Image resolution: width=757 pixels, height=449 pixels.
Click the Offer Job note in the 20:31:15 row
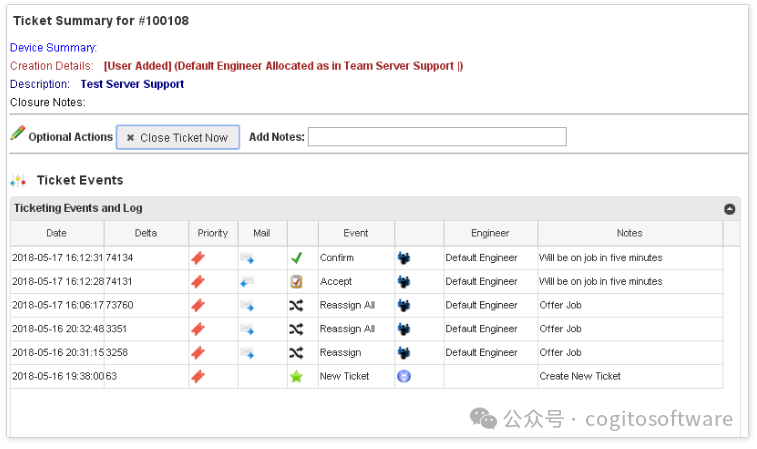click(561, 352)
